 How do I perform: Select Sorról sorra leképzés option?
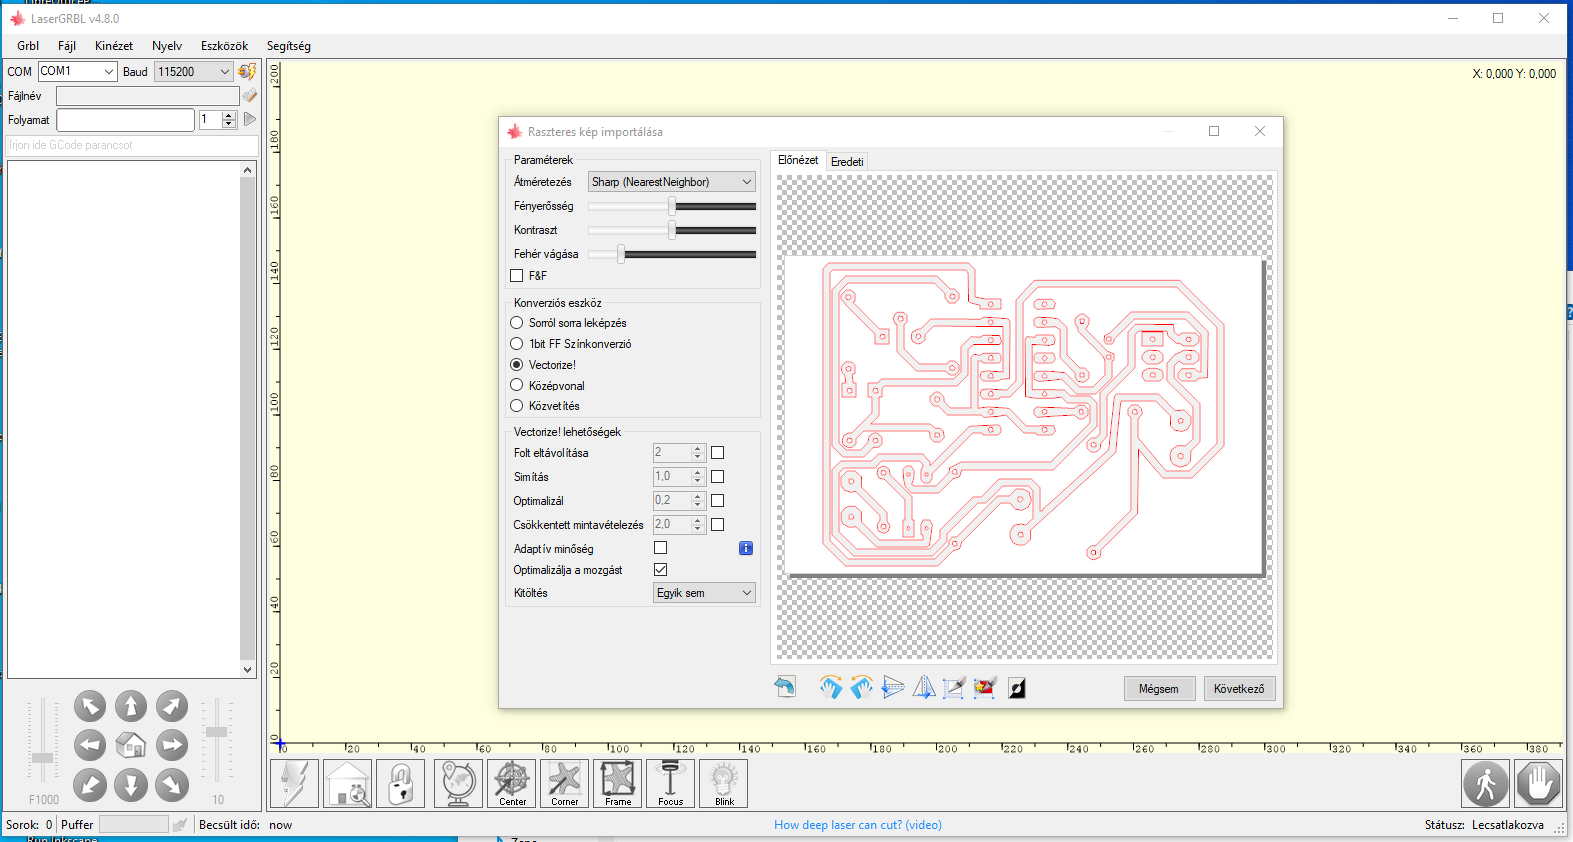point(517,323)
